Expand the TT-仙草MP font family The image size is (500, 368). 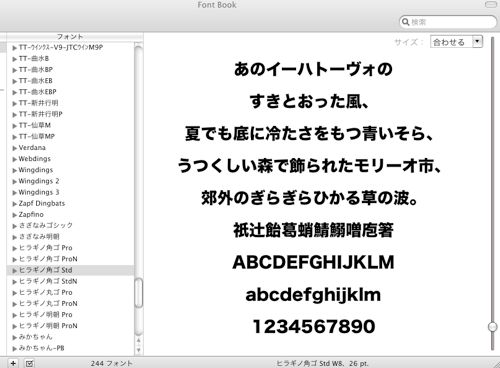pos(14,137)
